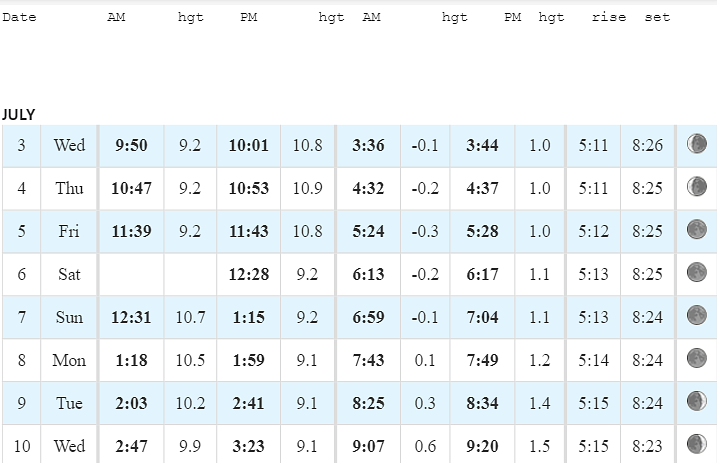Image resolution: width=717 pixels, height=463 pixels.
Task: Select the 12:28 PM tide time on Saturday
Action: click(x=249, y=274)
